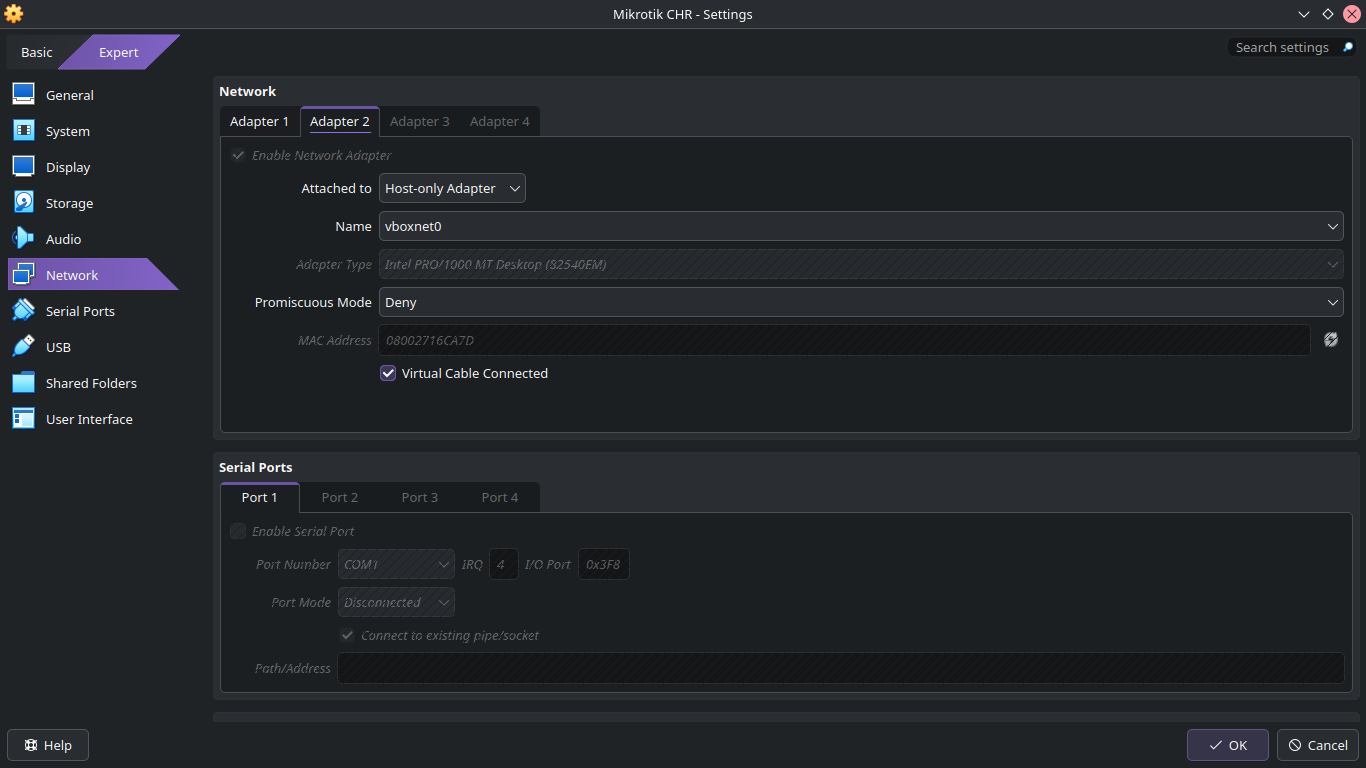
Task: Click the Path/Address input field
Action: click(x=841, y=668)
